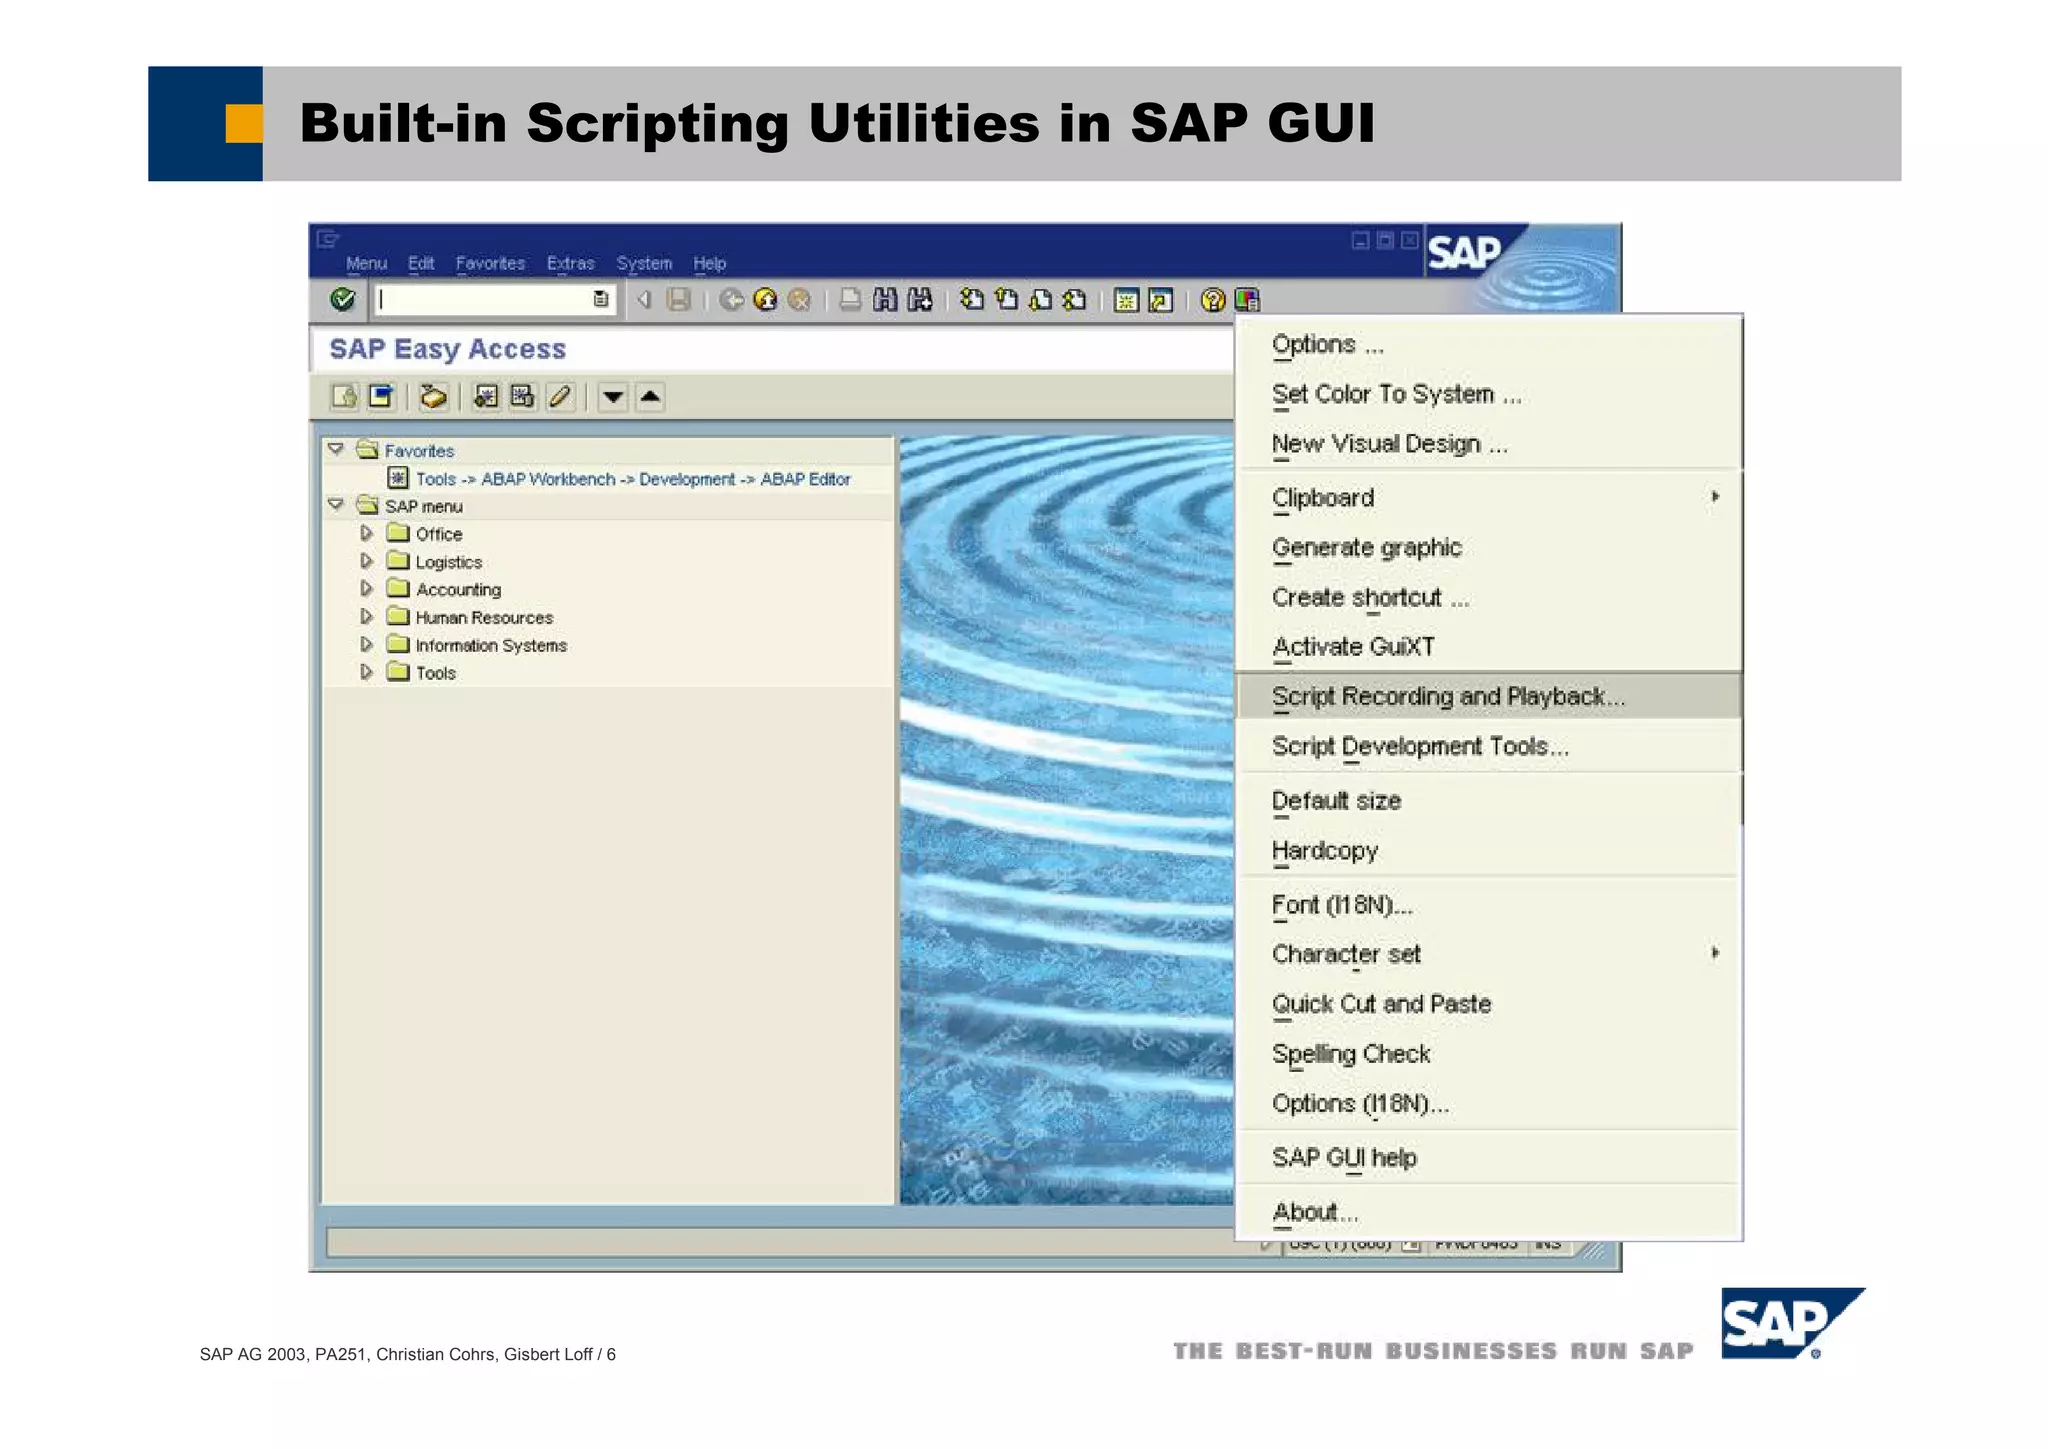Click the Create Shortcut toolbar icon

[1161, 300]
